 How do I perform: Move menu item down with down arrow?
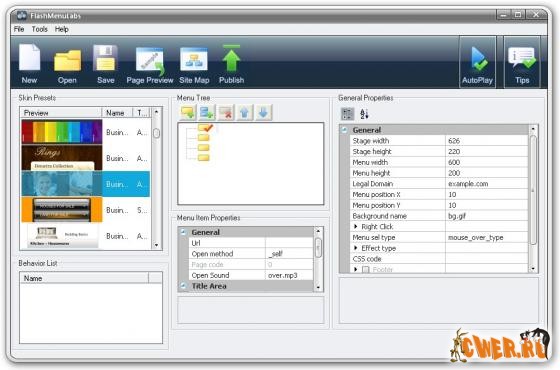[x=263, y=112]
